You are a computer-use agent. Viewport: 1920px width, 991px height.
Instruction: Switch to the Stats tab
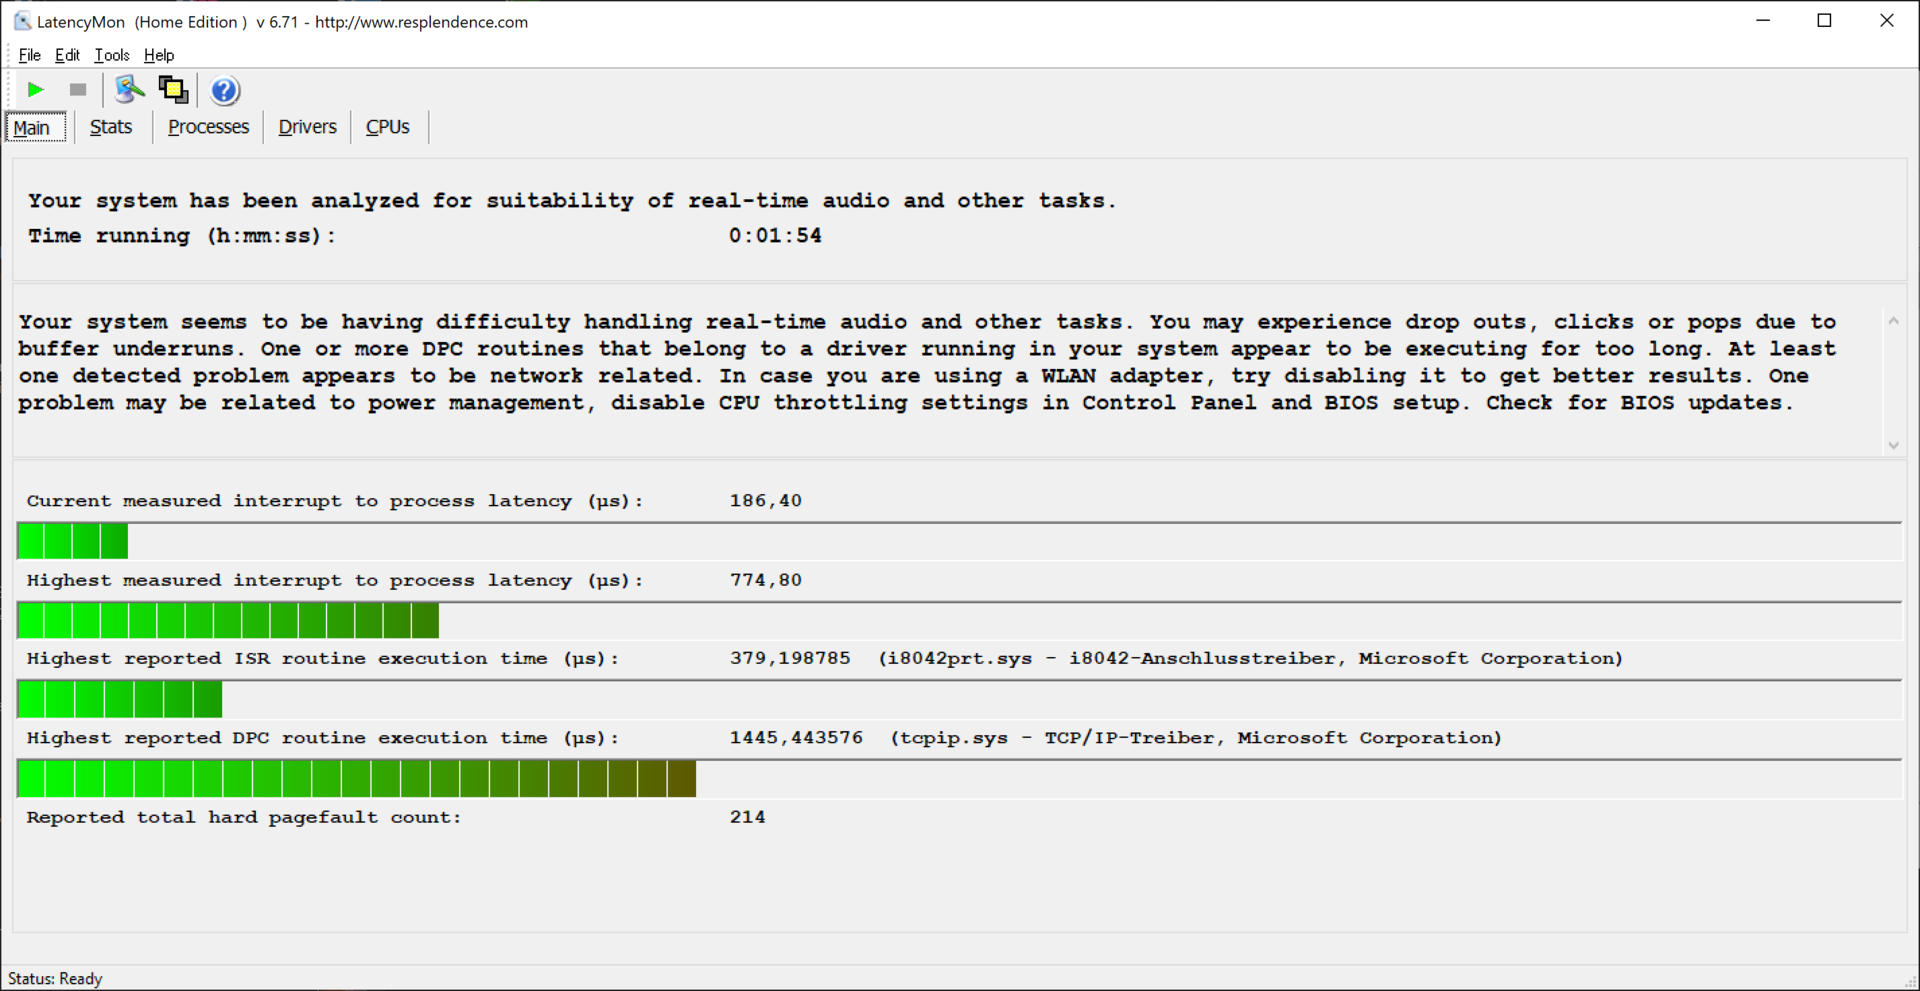click(111, 127)
